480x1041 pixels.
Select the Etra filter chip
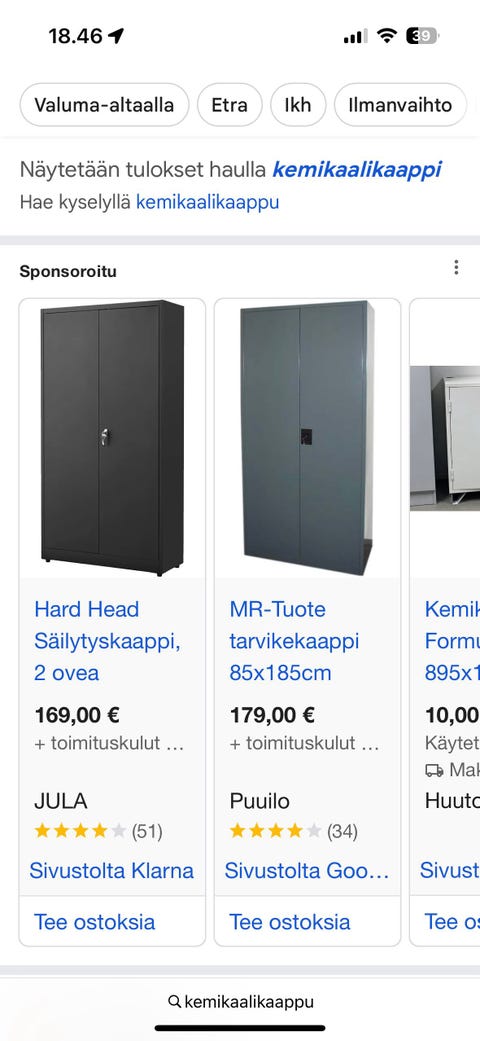230,105
